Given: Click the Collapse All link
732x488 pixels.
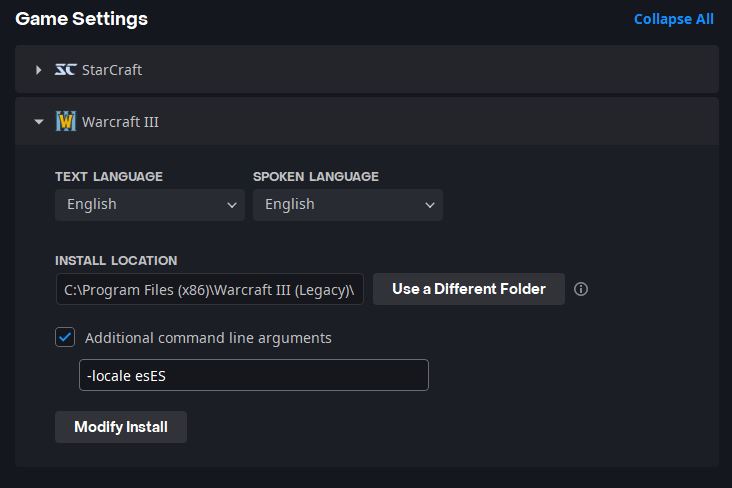Looking at the screenshot, I should click(674, 19).
